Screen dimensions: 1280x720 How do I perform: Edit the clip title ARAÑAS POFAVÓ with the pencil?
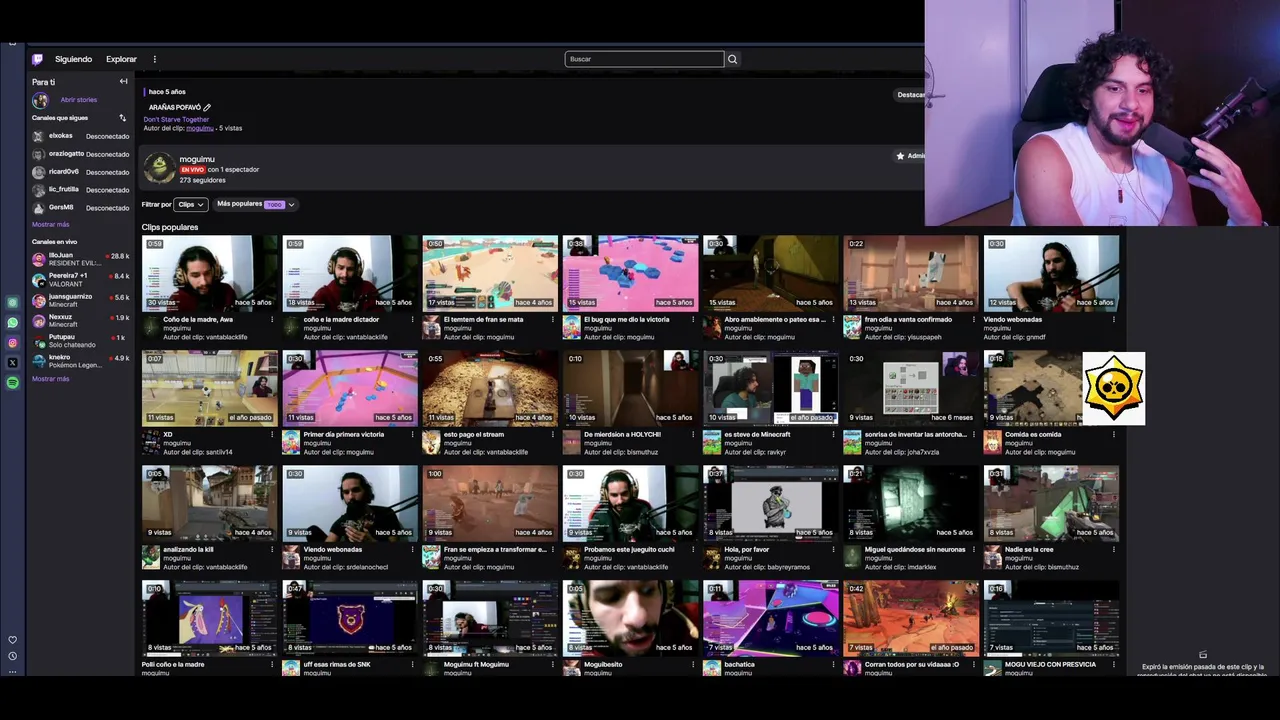click(x=207, y=107)
